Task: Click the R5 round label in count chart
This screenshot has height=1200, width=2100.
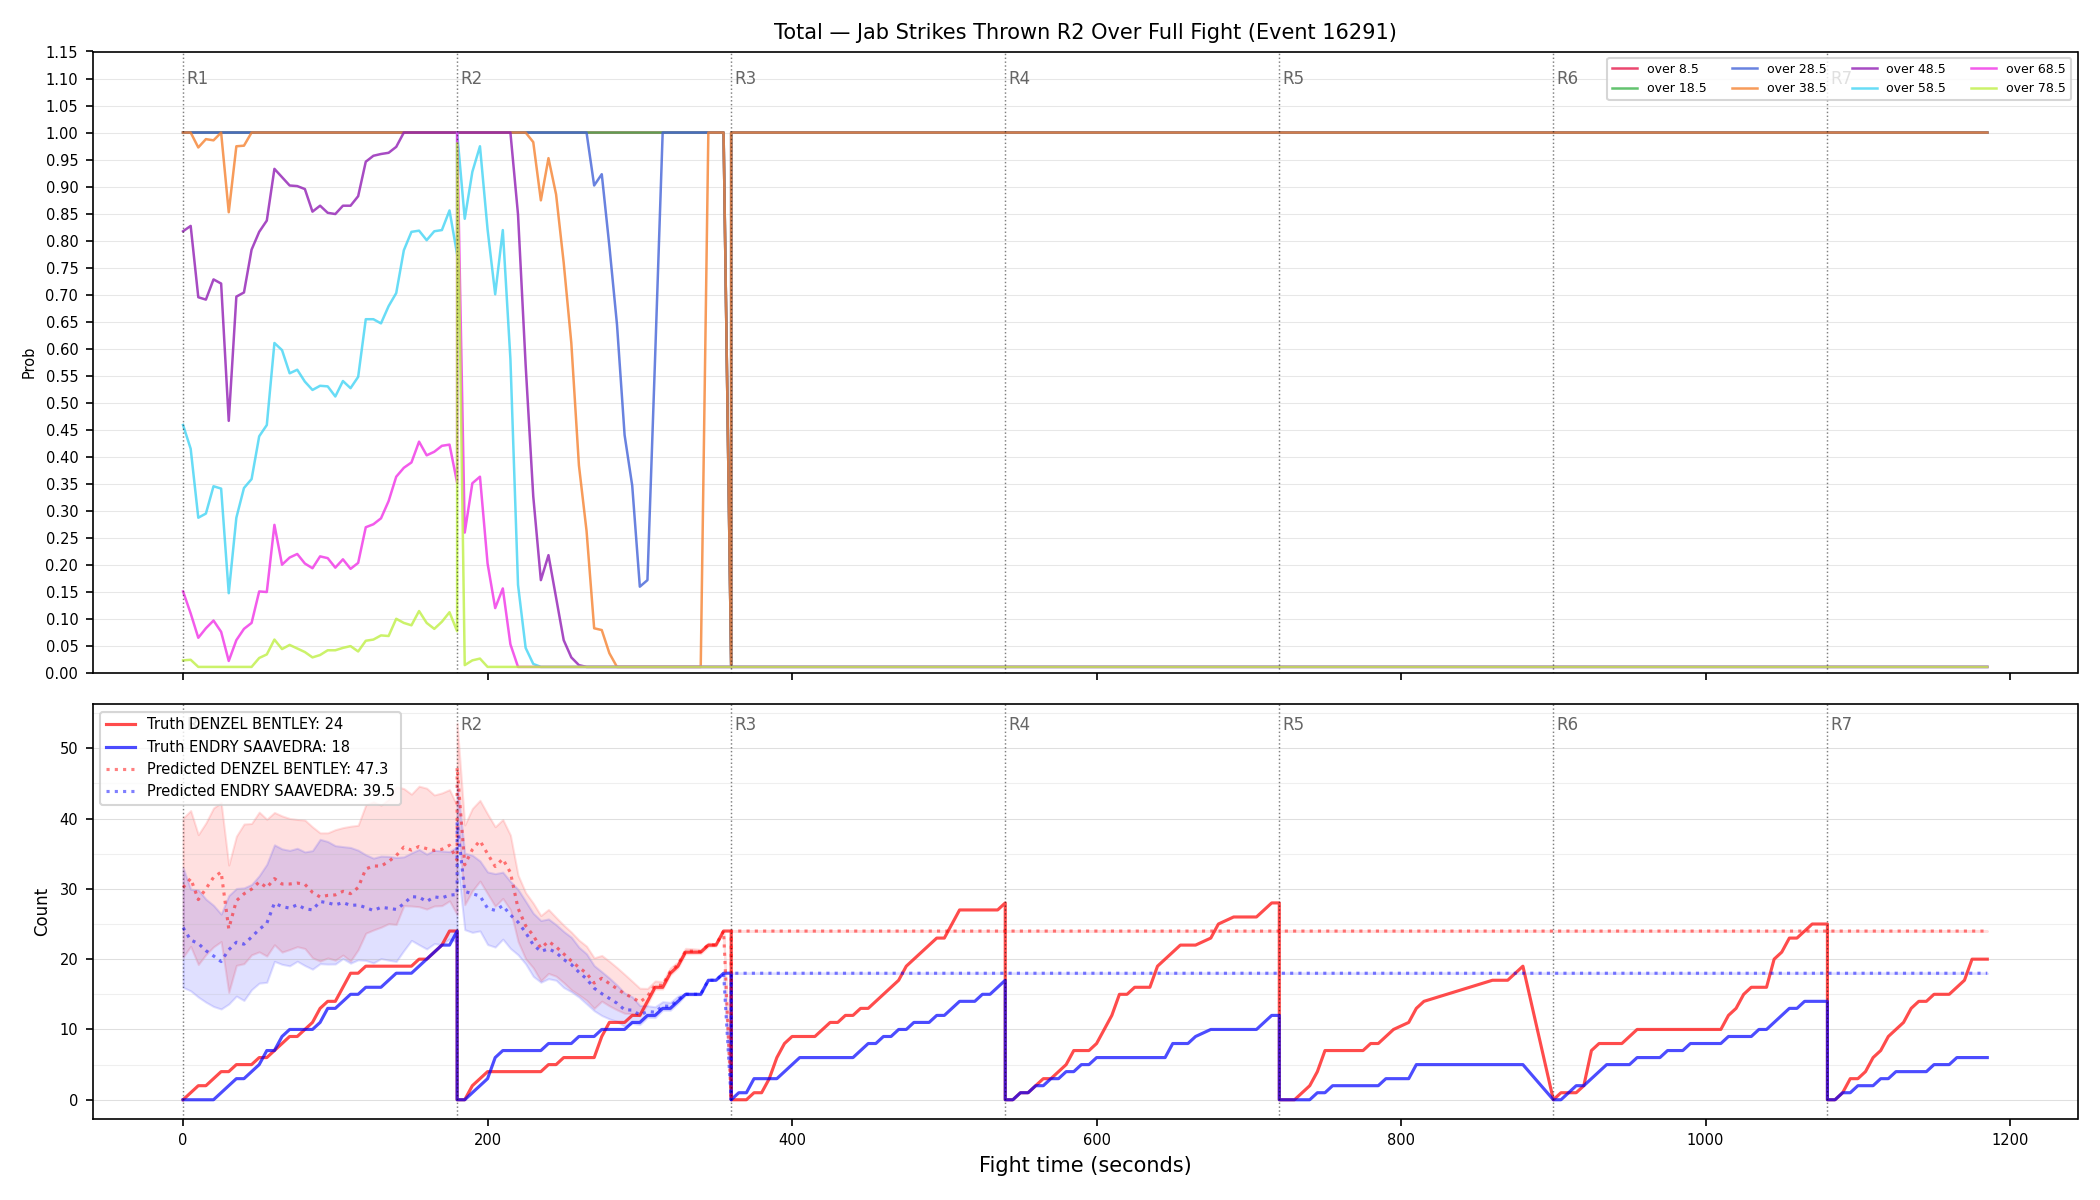Action: coord(1293,724)
